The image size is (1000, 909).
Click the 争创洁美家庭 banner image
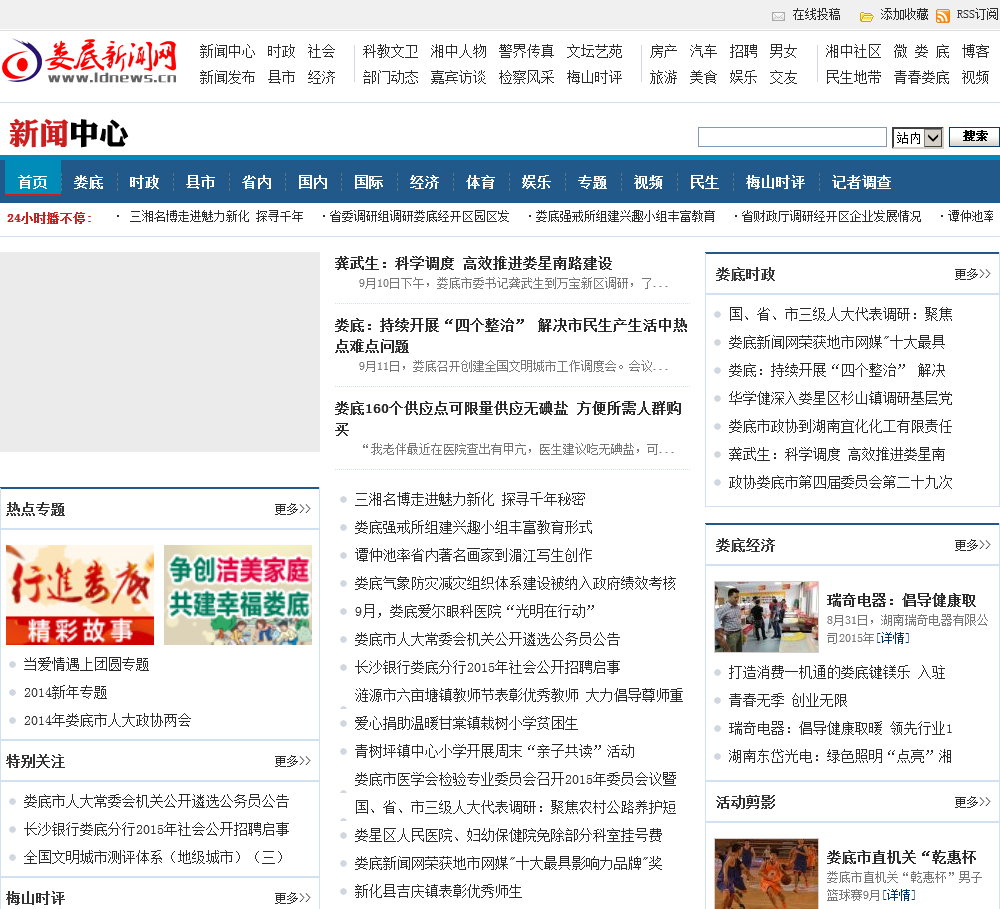tap(238, 595)
